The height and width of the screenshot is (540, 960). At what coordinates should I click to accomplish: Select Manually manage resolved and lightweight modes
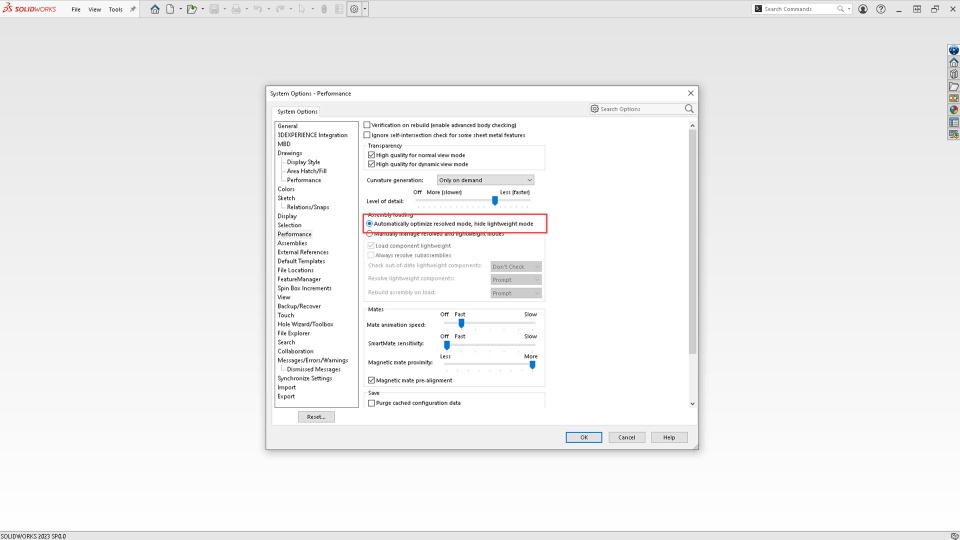[369, 234]
